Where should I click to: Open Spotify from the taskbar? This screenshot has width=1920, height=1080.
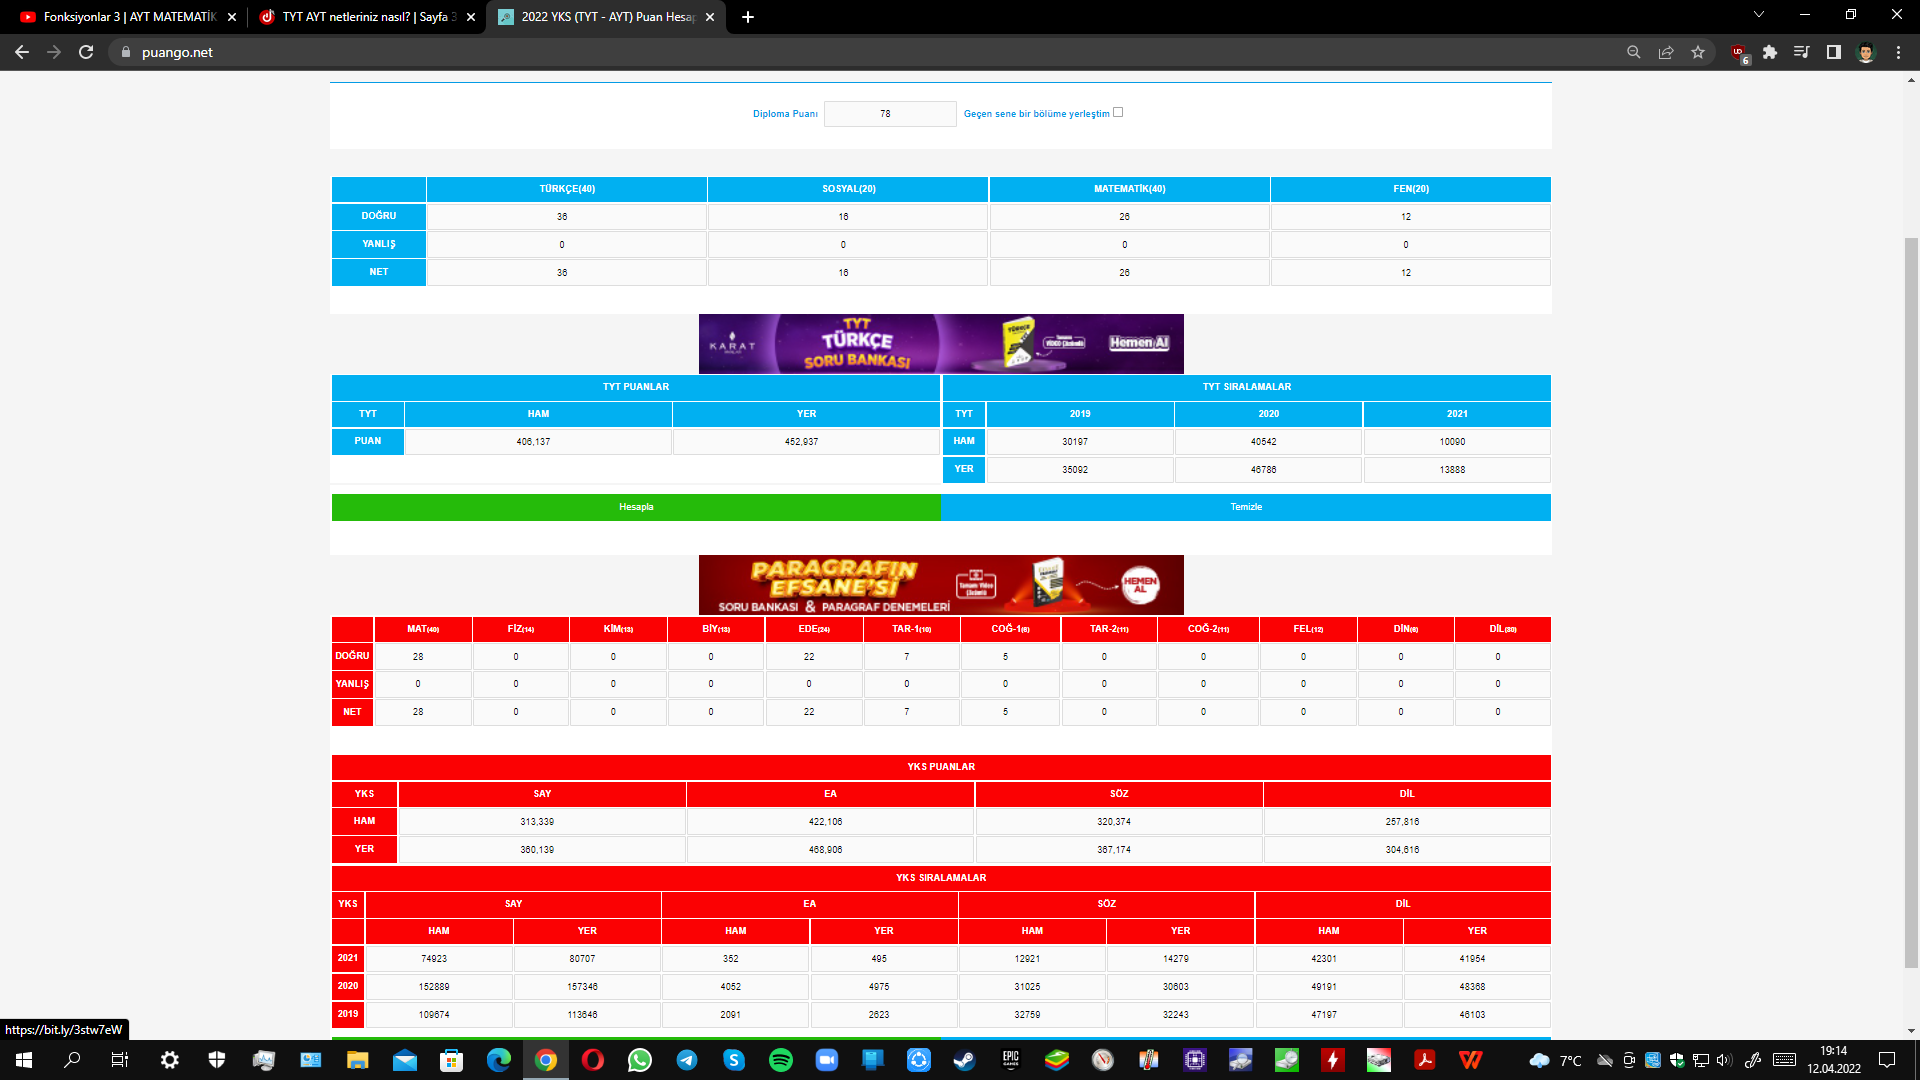pos(781,1060)
